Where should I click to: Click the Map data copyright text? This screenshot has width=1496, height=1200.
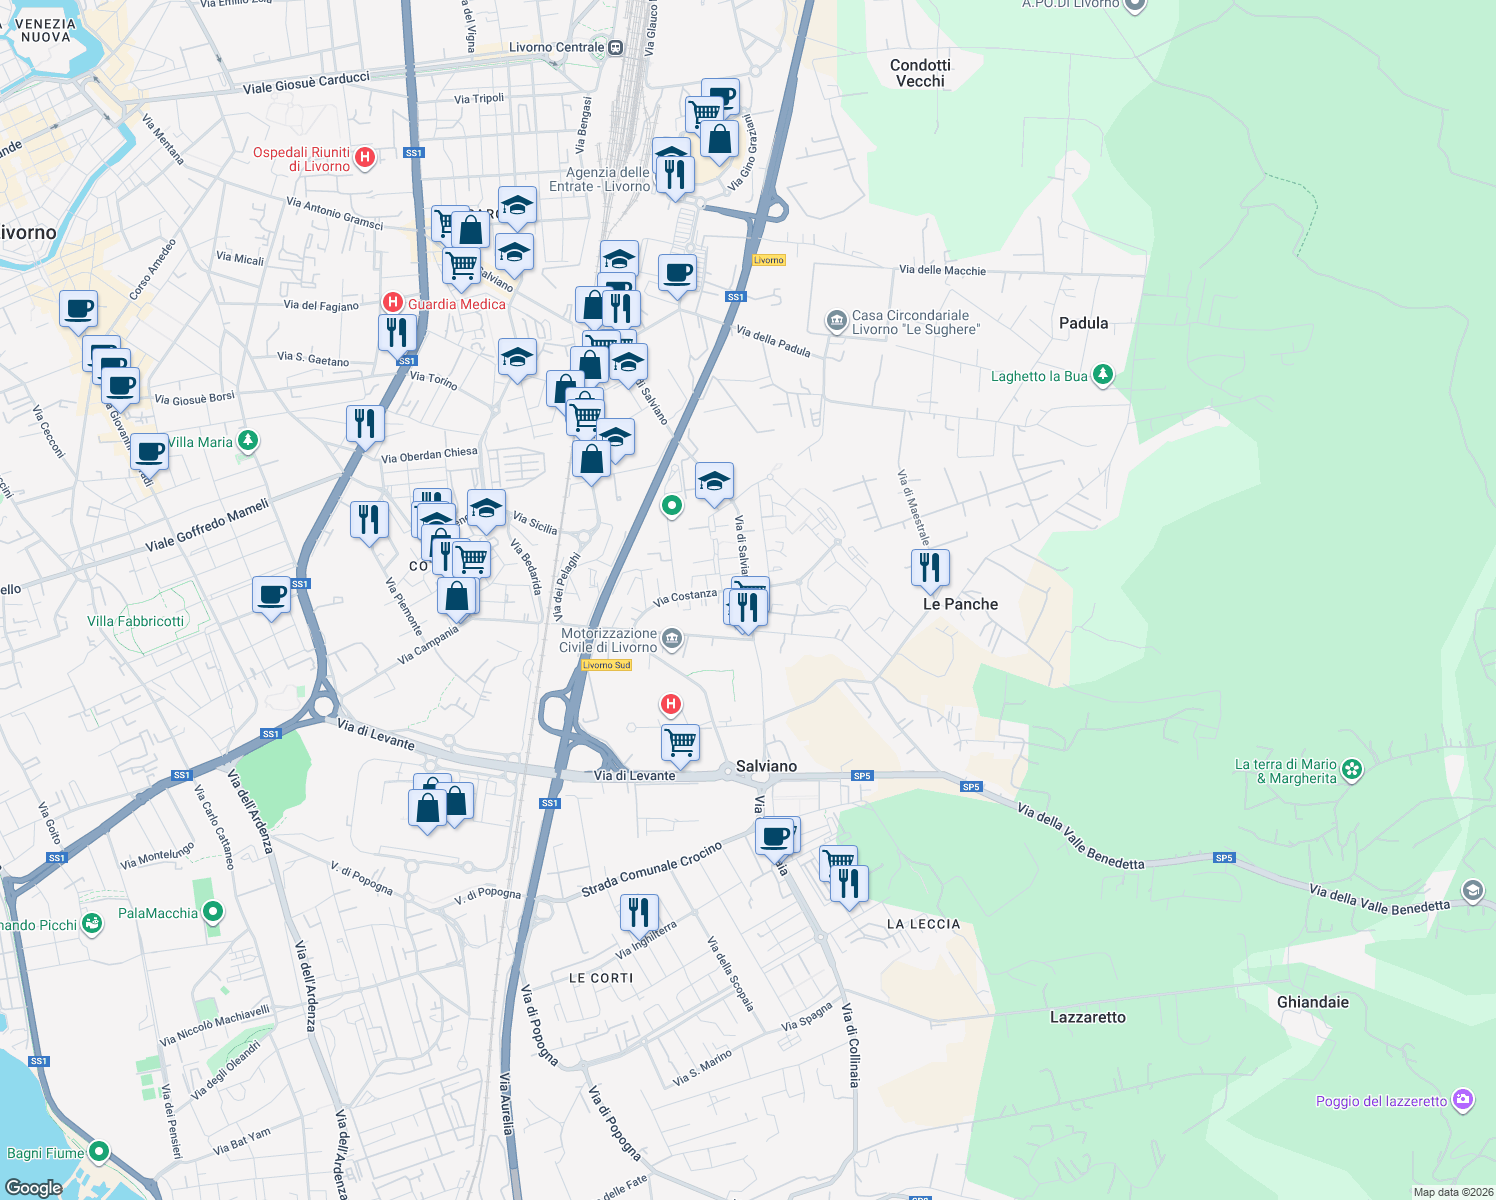click(x=1449, y=1192)
